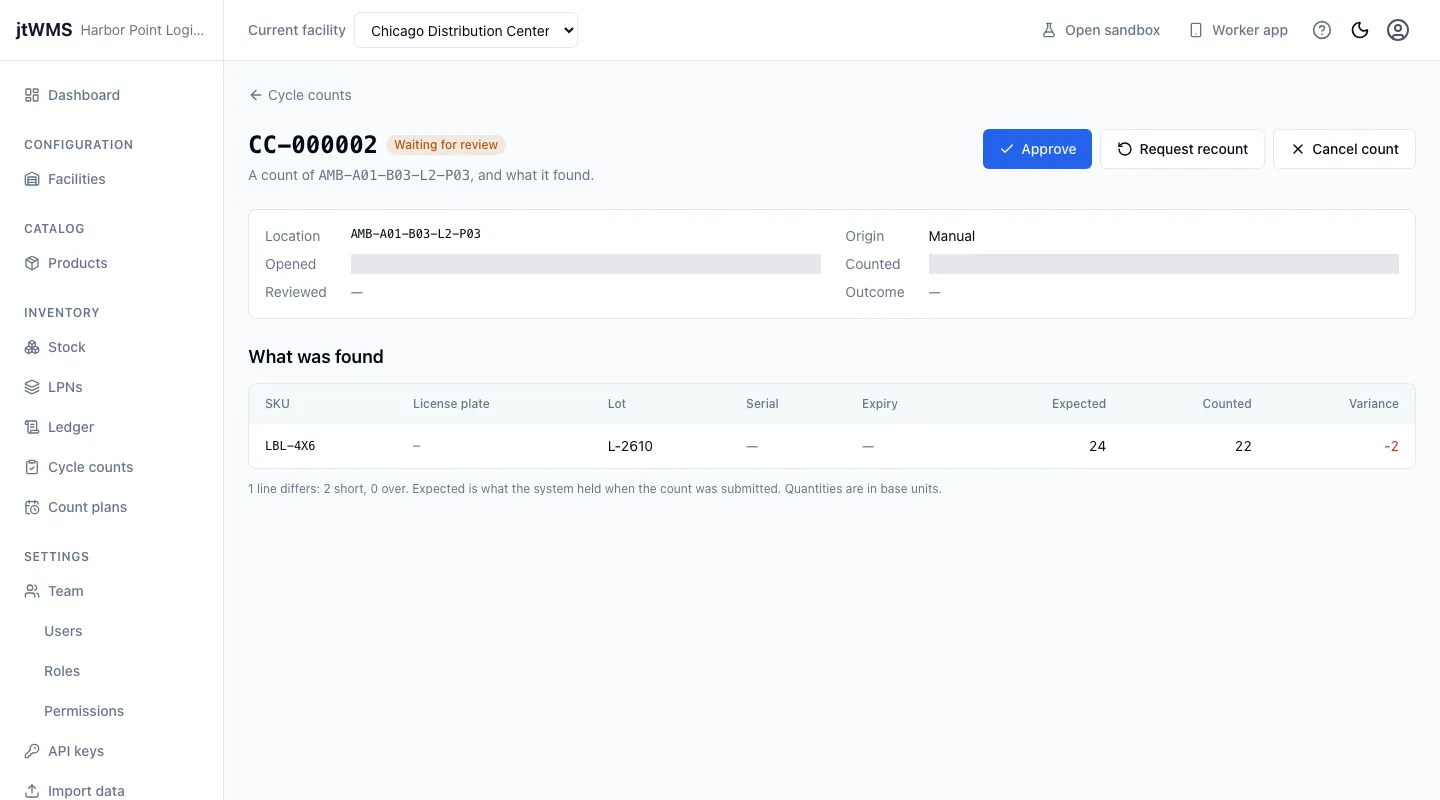Click the Cycle counts clipboard icon
Image resolution: width=1440 pixels, height=800 pixels.
32,467
